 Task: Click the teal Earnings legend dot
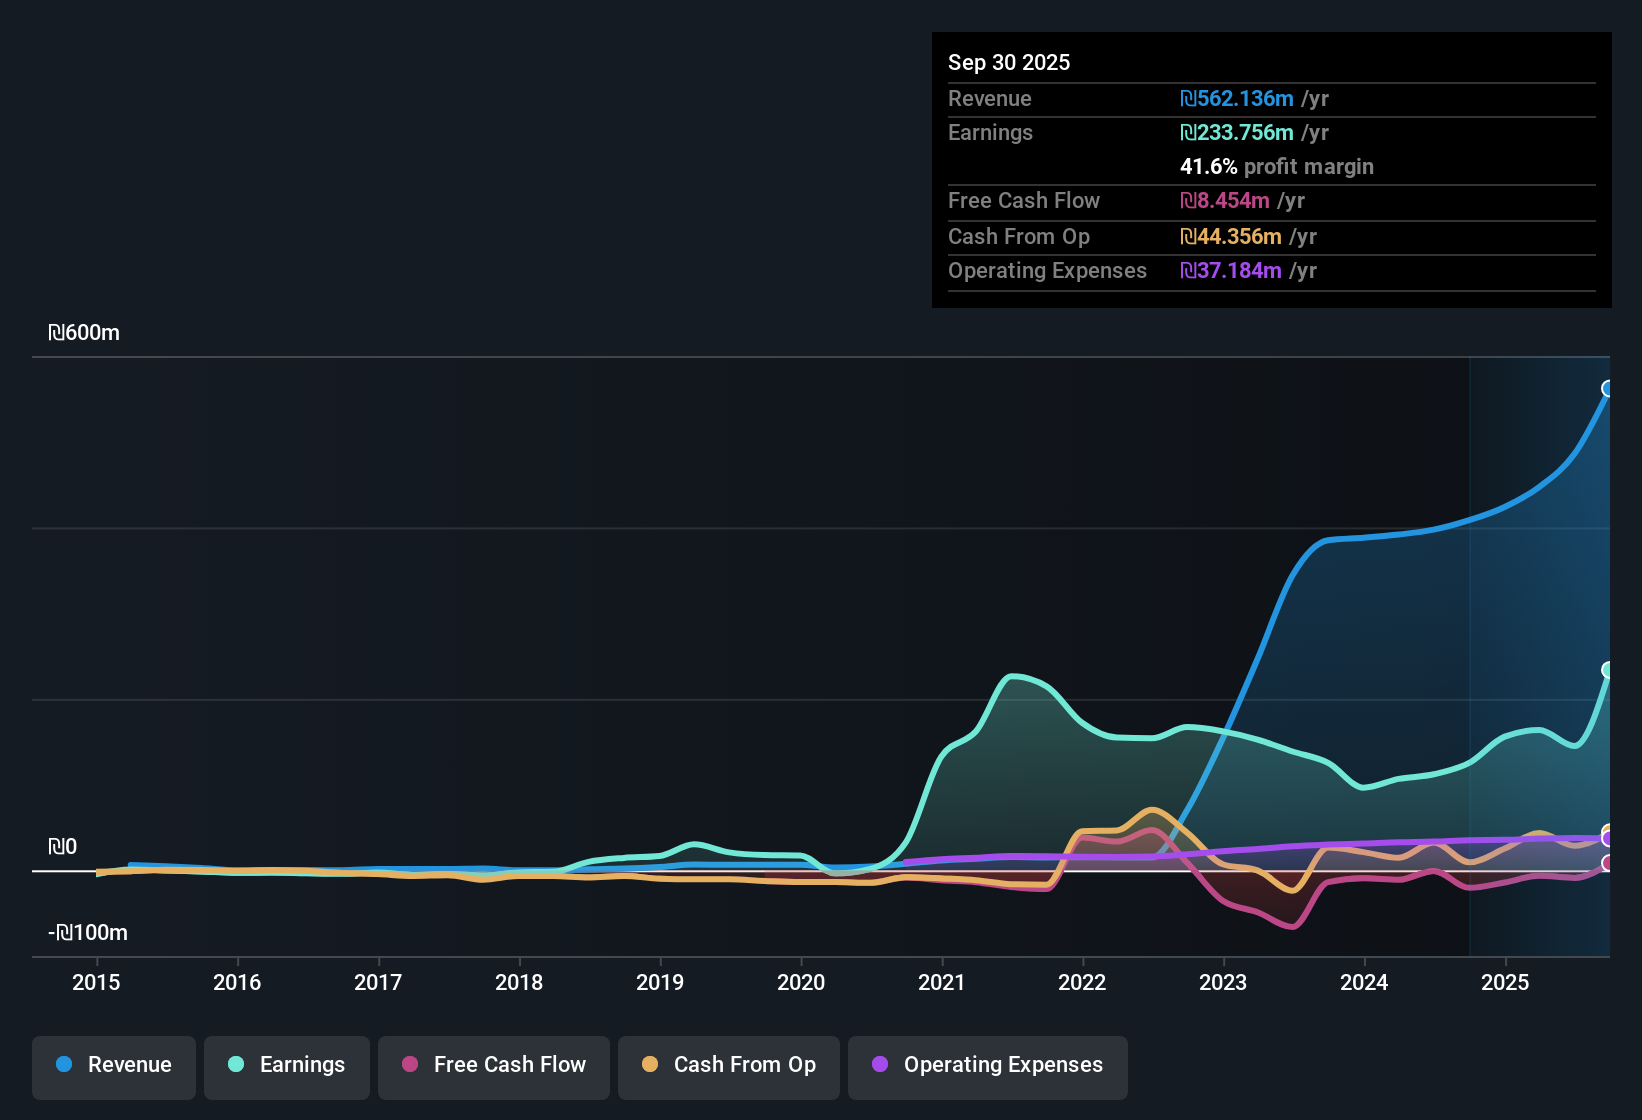(236, 1065)
